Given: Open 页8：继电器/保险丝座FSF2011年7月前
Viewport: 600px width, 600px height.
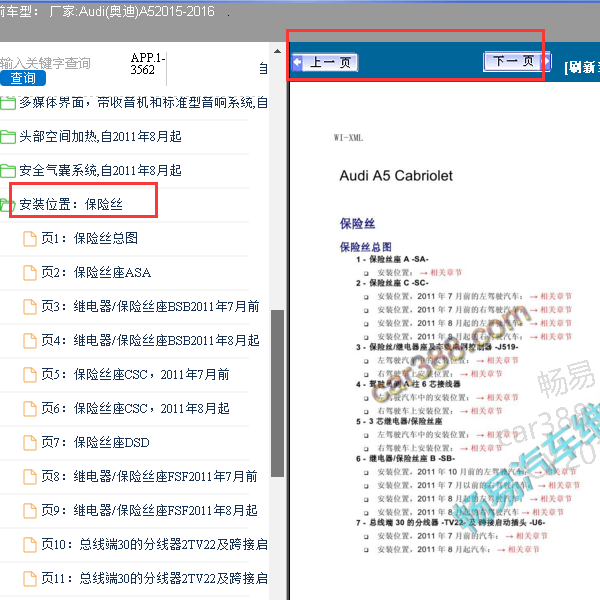Looking at the screenshot, I should (149, 476).
